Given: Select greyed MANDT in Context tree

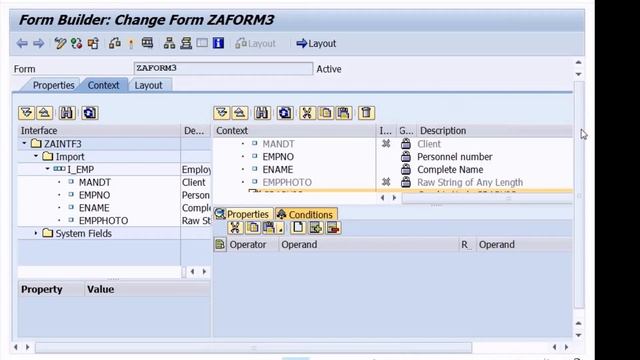Looking at the screenshot, I should pyautogui.click(x=278, y=144).
